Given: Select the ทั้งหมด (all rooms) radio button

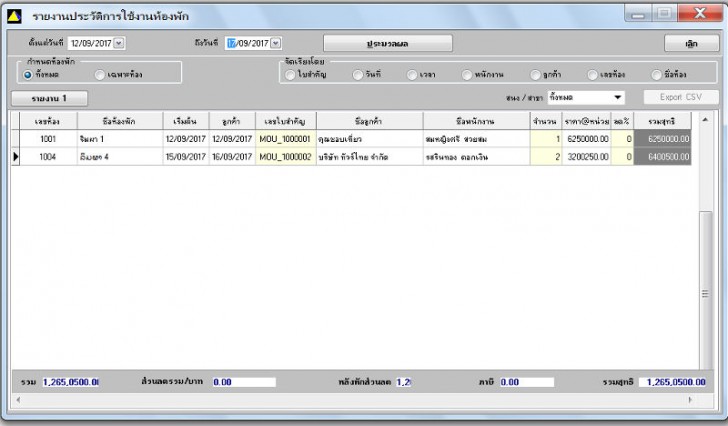Looking at the screenshot, I should pyautogui.click(x=28, y=75).
